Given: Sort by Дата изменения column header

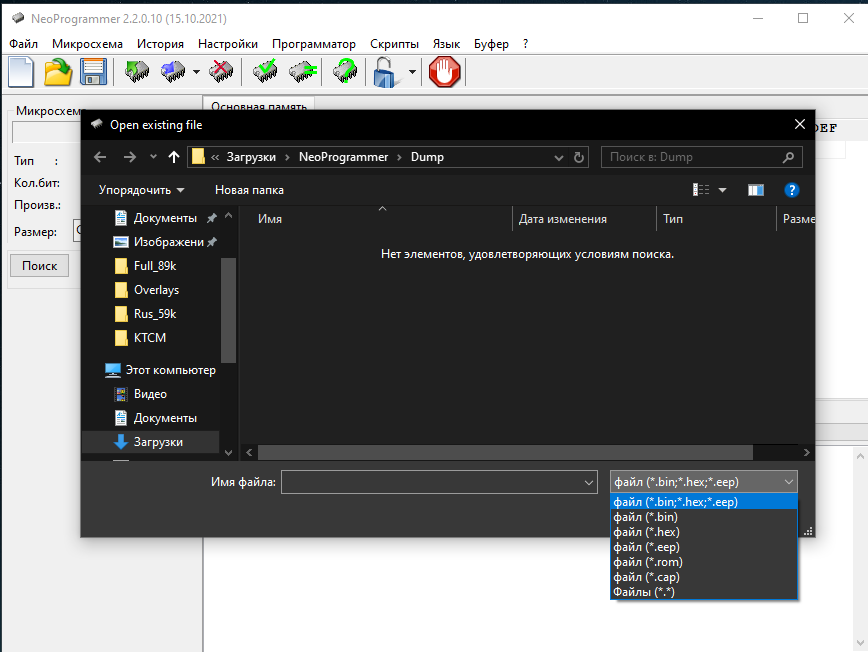Looking at the screenshot, I should pos(562,219).
